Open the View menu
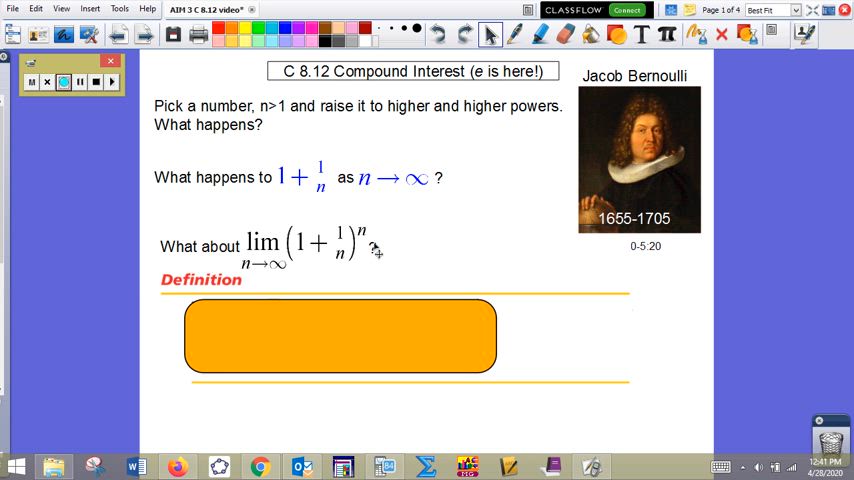This screenshot has height=480, width=854. [62, 9]
